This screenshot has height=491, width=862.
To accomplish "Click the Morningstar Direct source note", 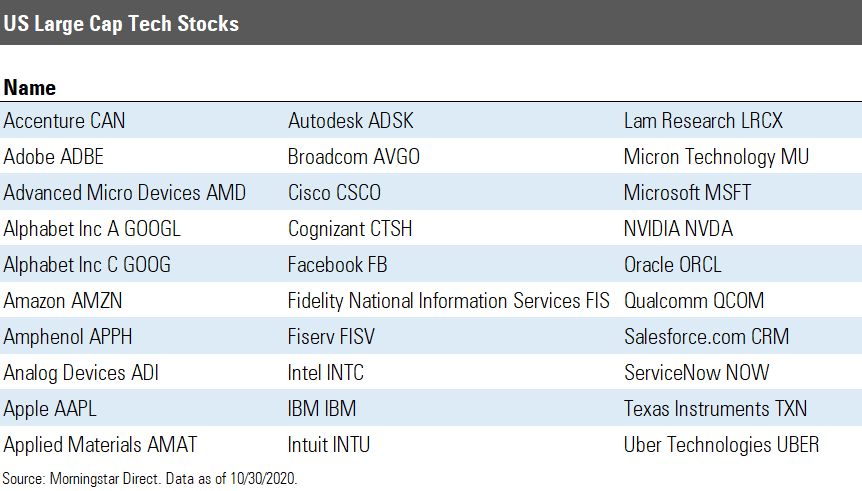I will pos(150,478).
